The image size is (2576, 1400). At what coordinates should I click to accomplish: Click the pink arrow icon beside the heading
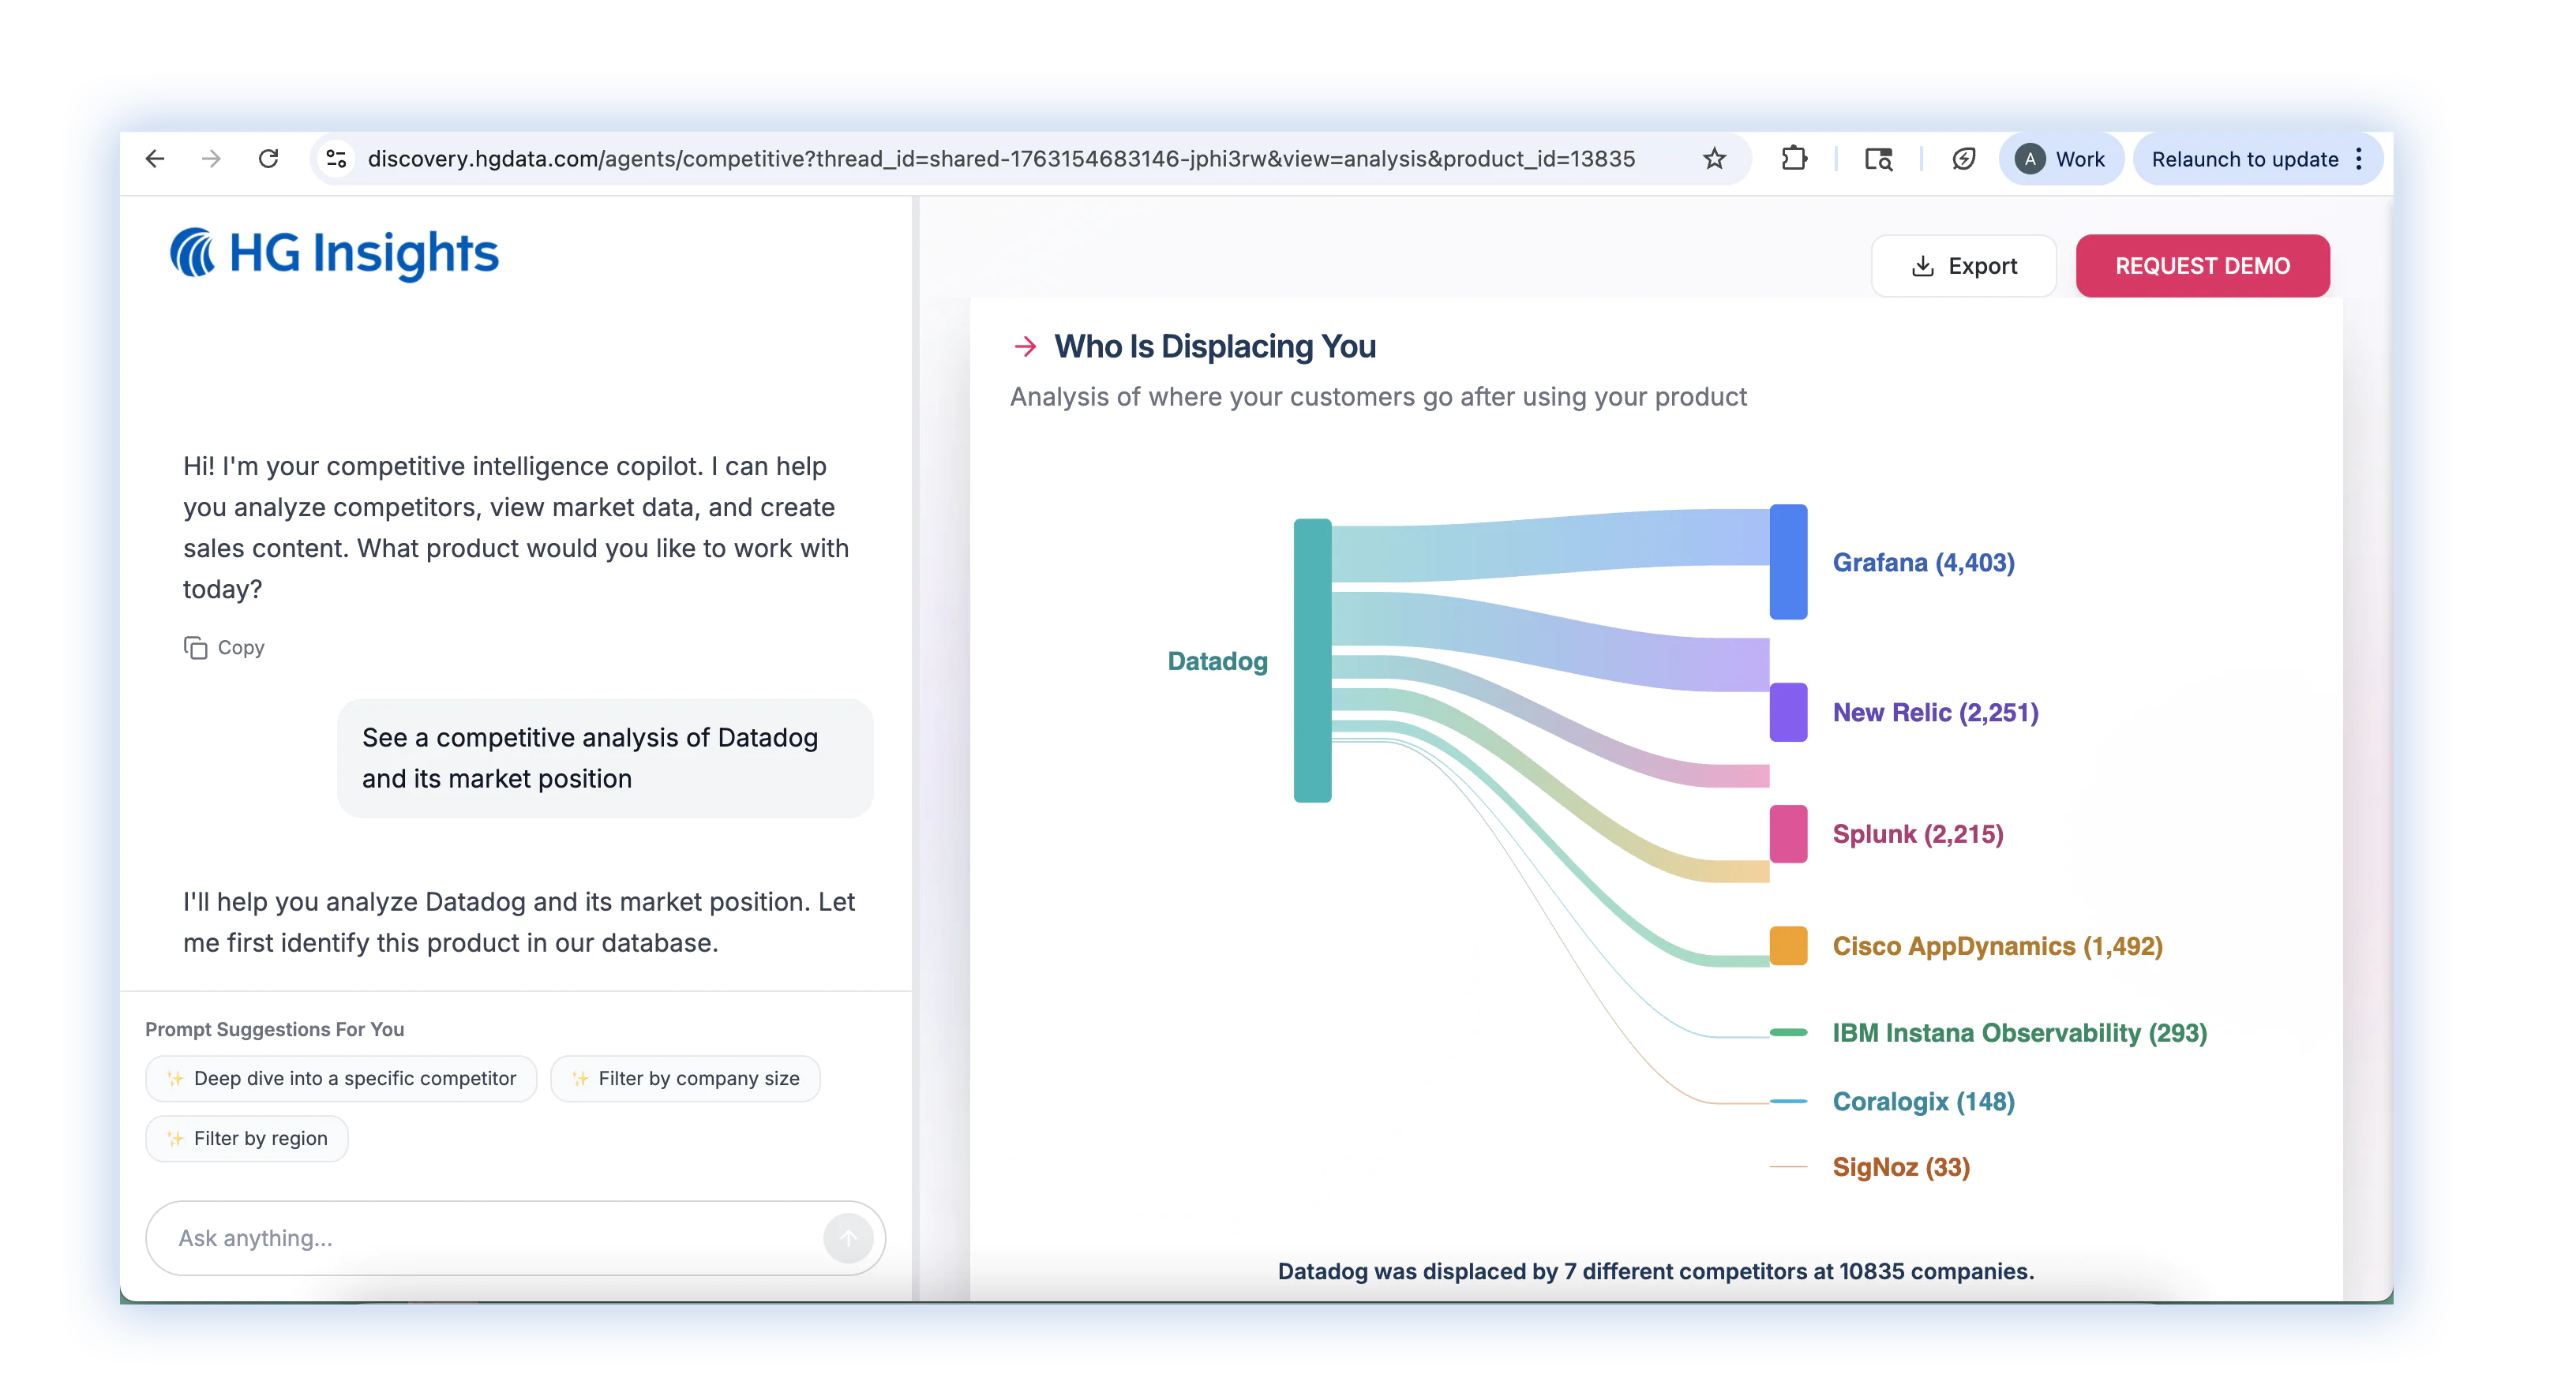tap(1025, 346)
